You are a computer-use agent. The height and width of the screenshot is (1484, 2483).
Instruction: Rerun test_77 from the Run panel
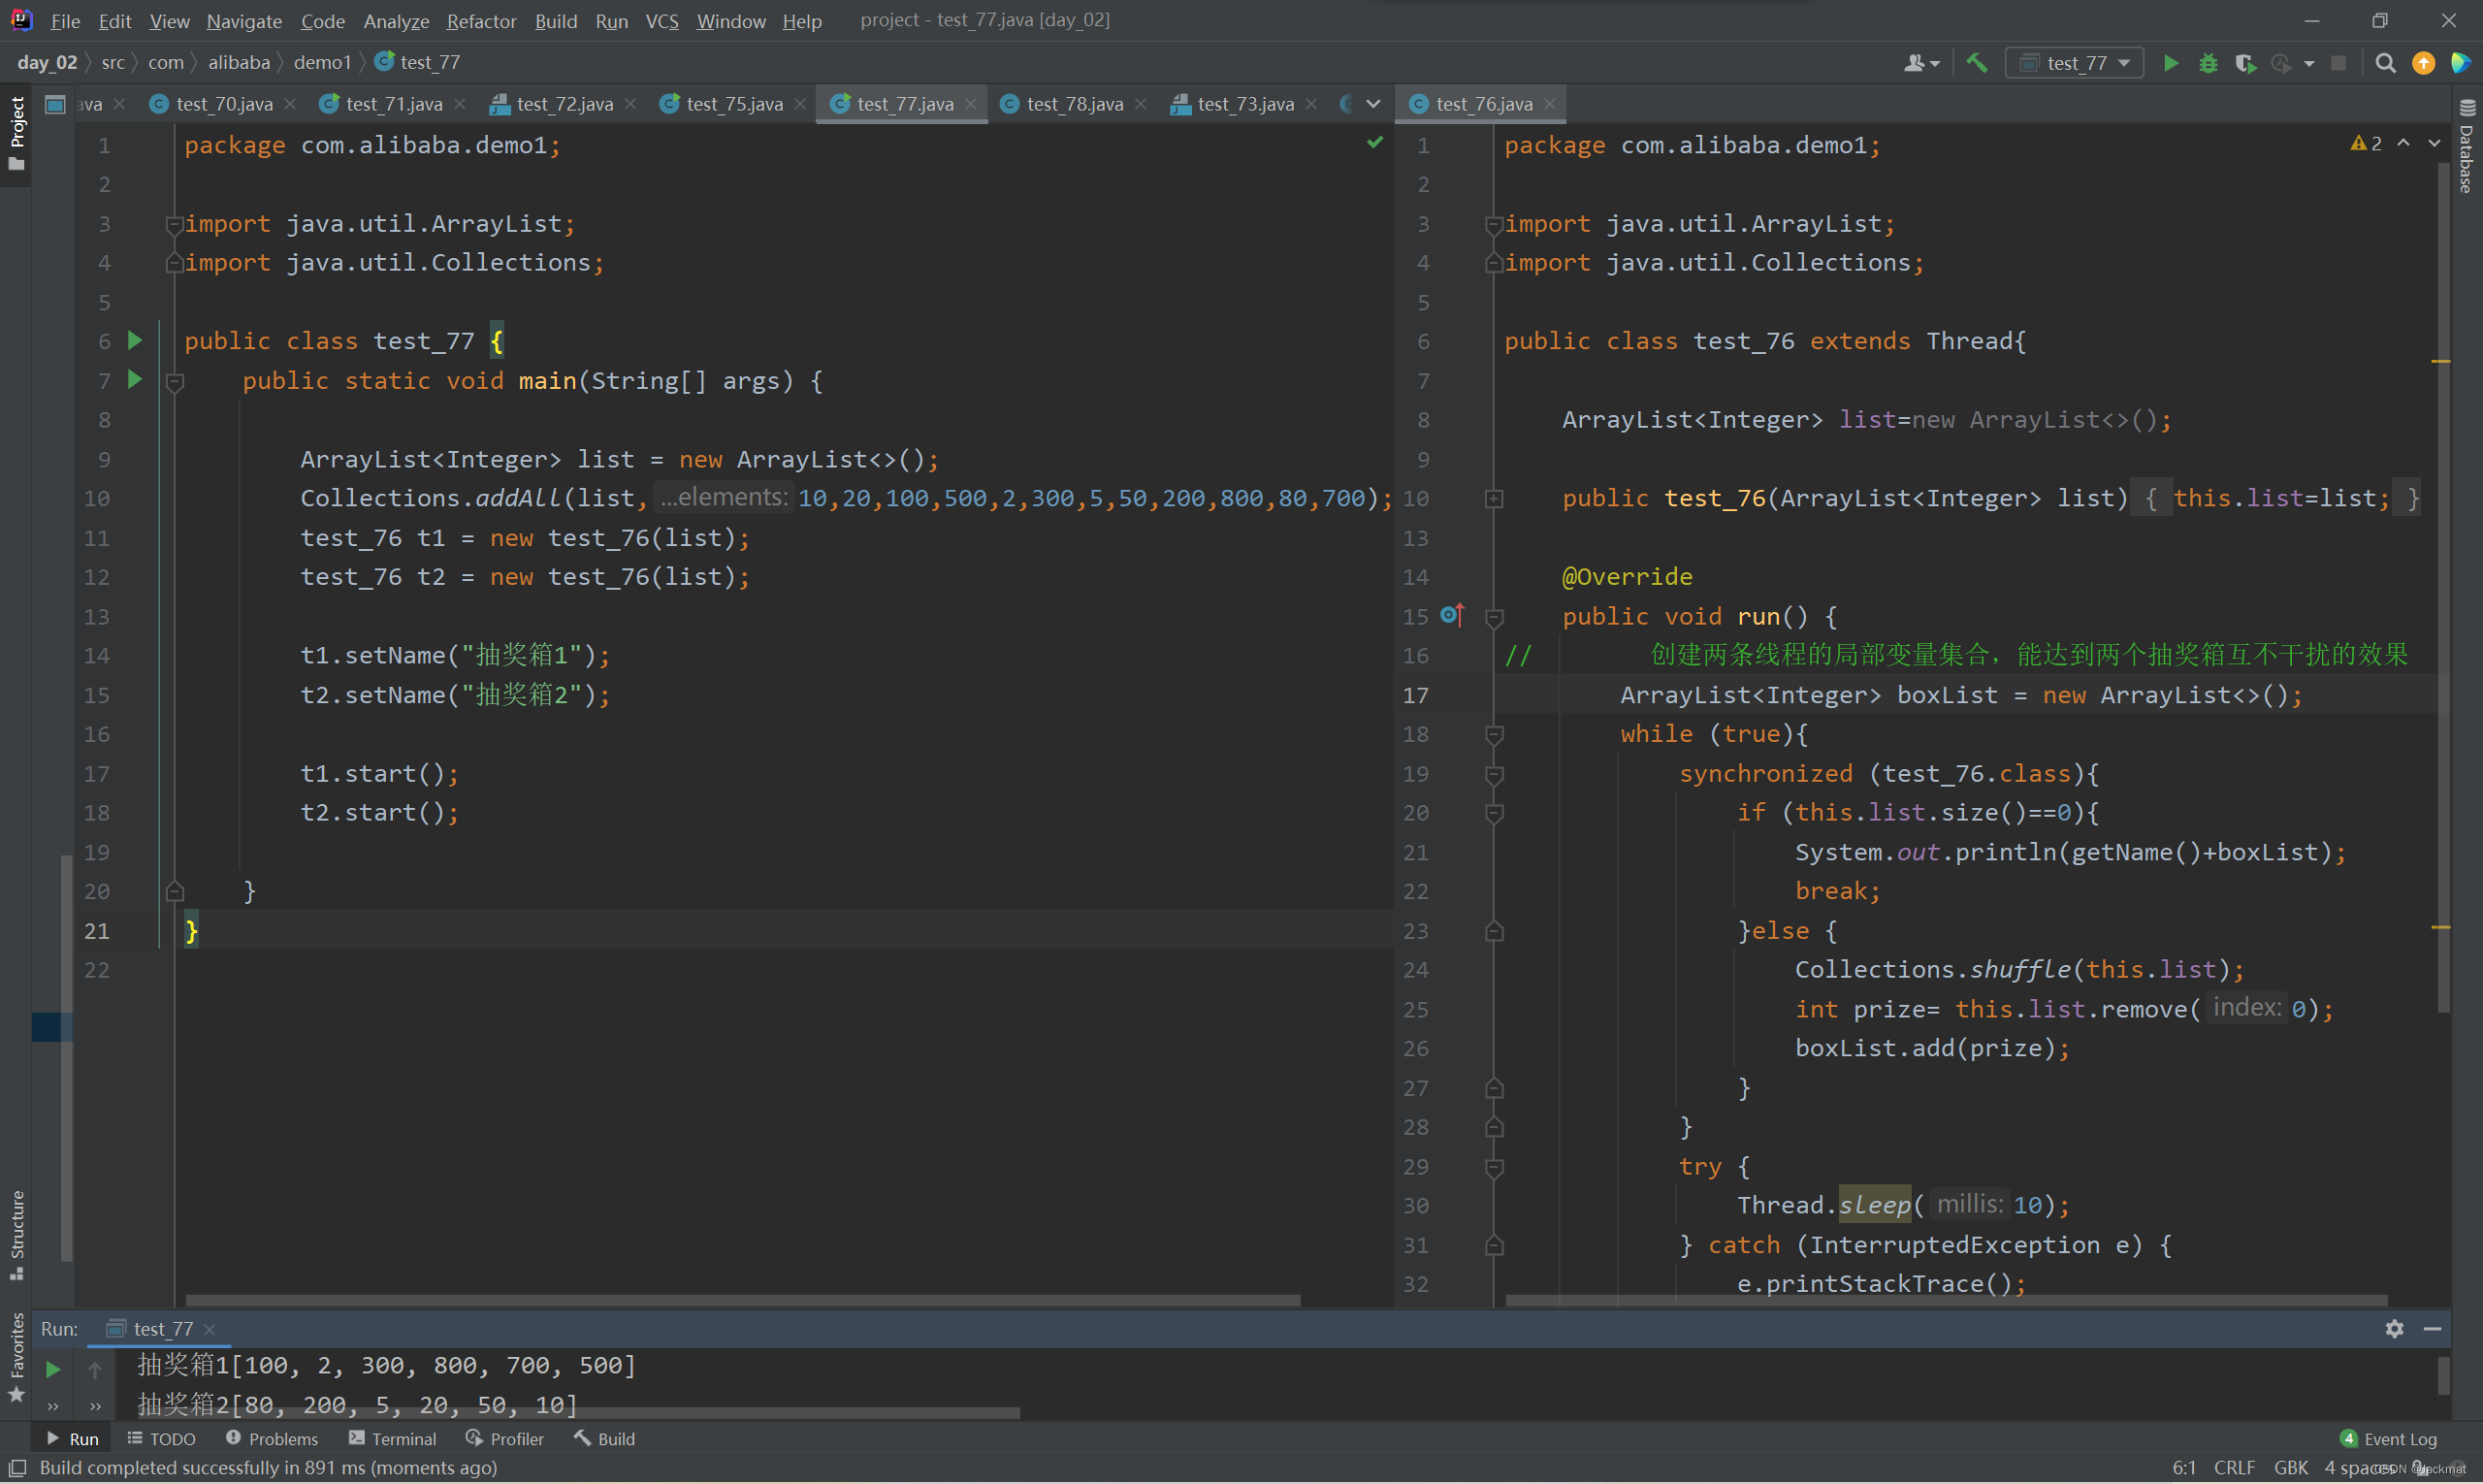53,1368
